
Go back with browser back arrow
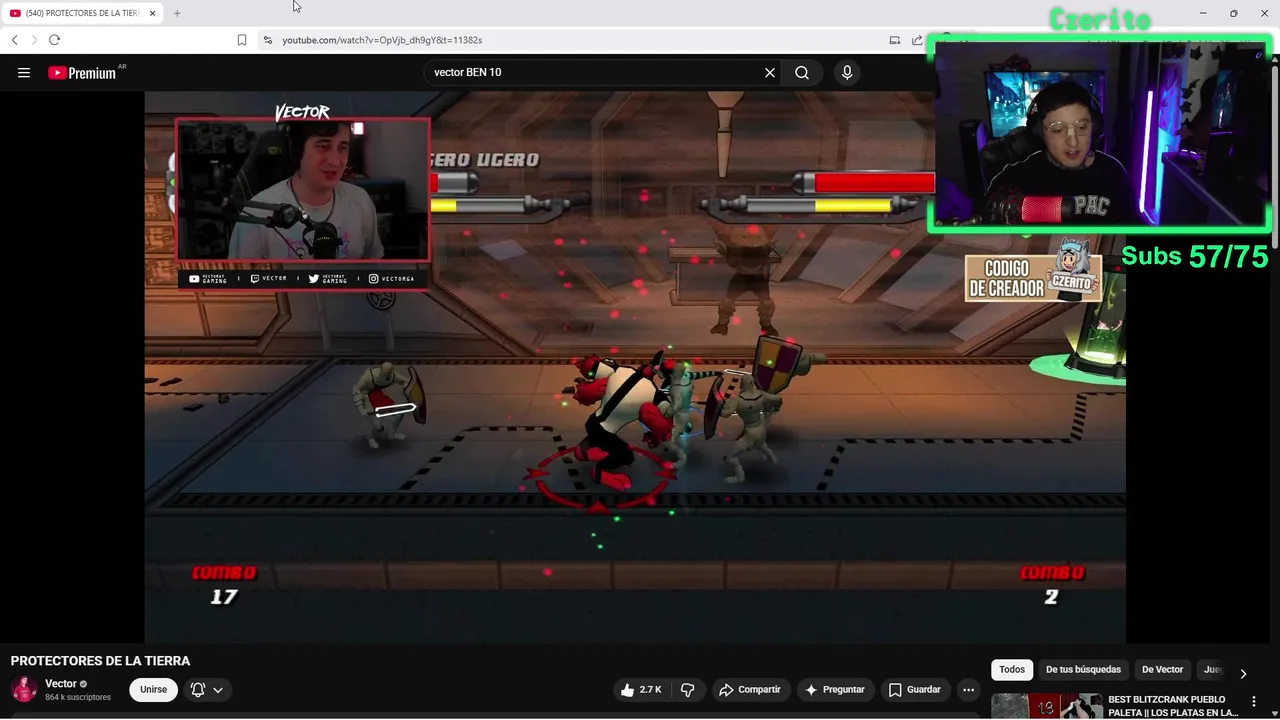click(15, 40)
